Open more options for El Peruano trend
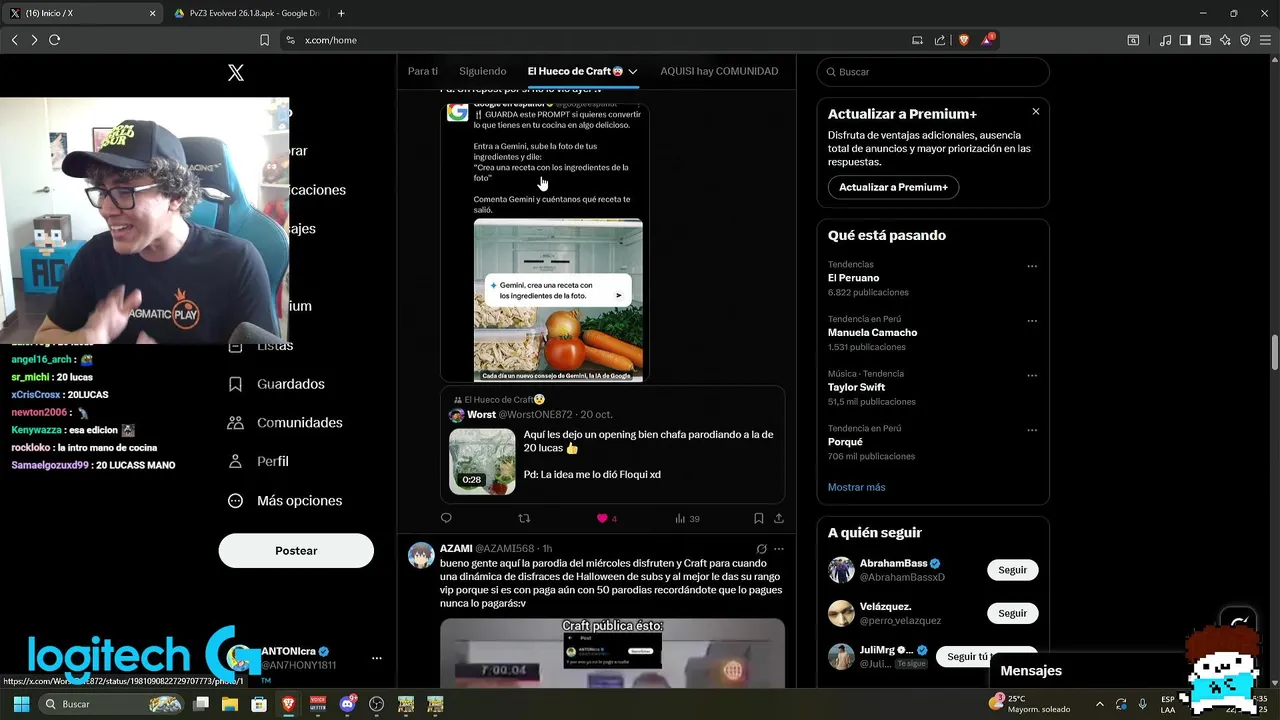The width and height of the screenshot is (1280, 720). 1032,266
